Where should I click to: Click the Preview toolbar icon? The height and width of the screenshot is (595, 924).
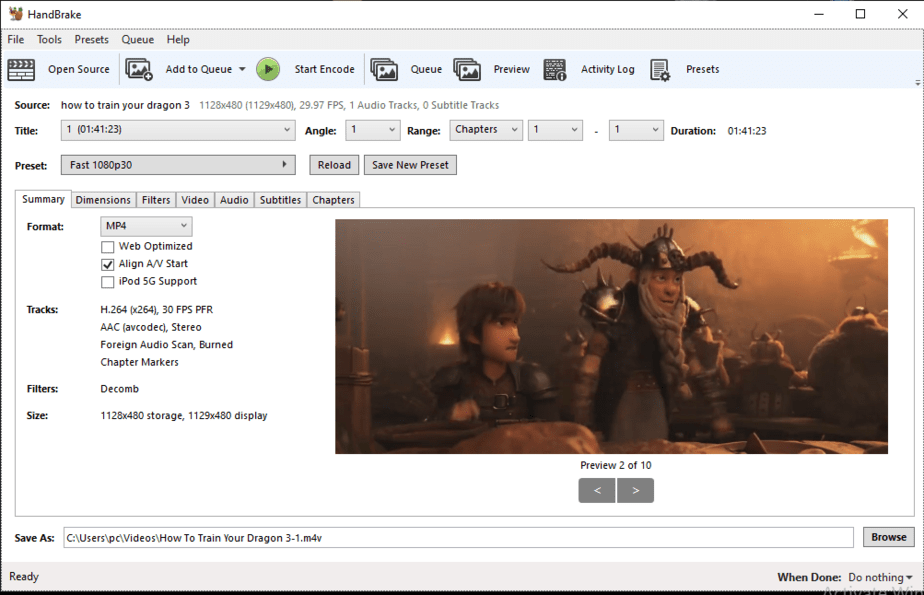[467, 69]
